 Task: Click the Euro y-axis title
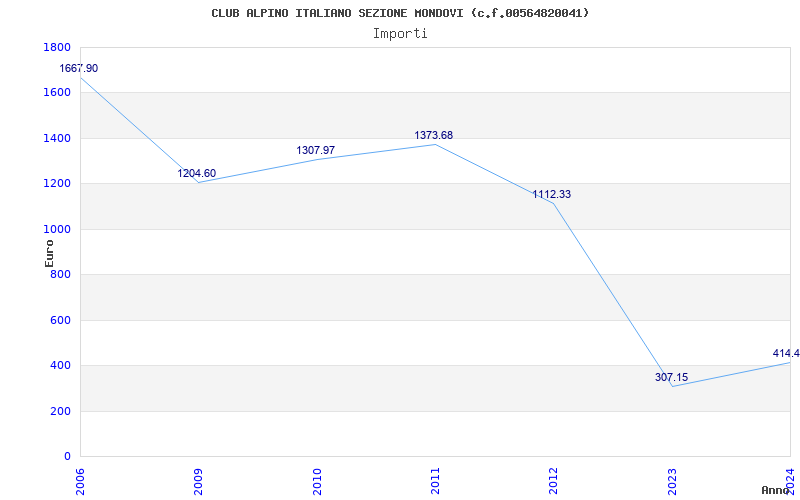tap(49, 254)
